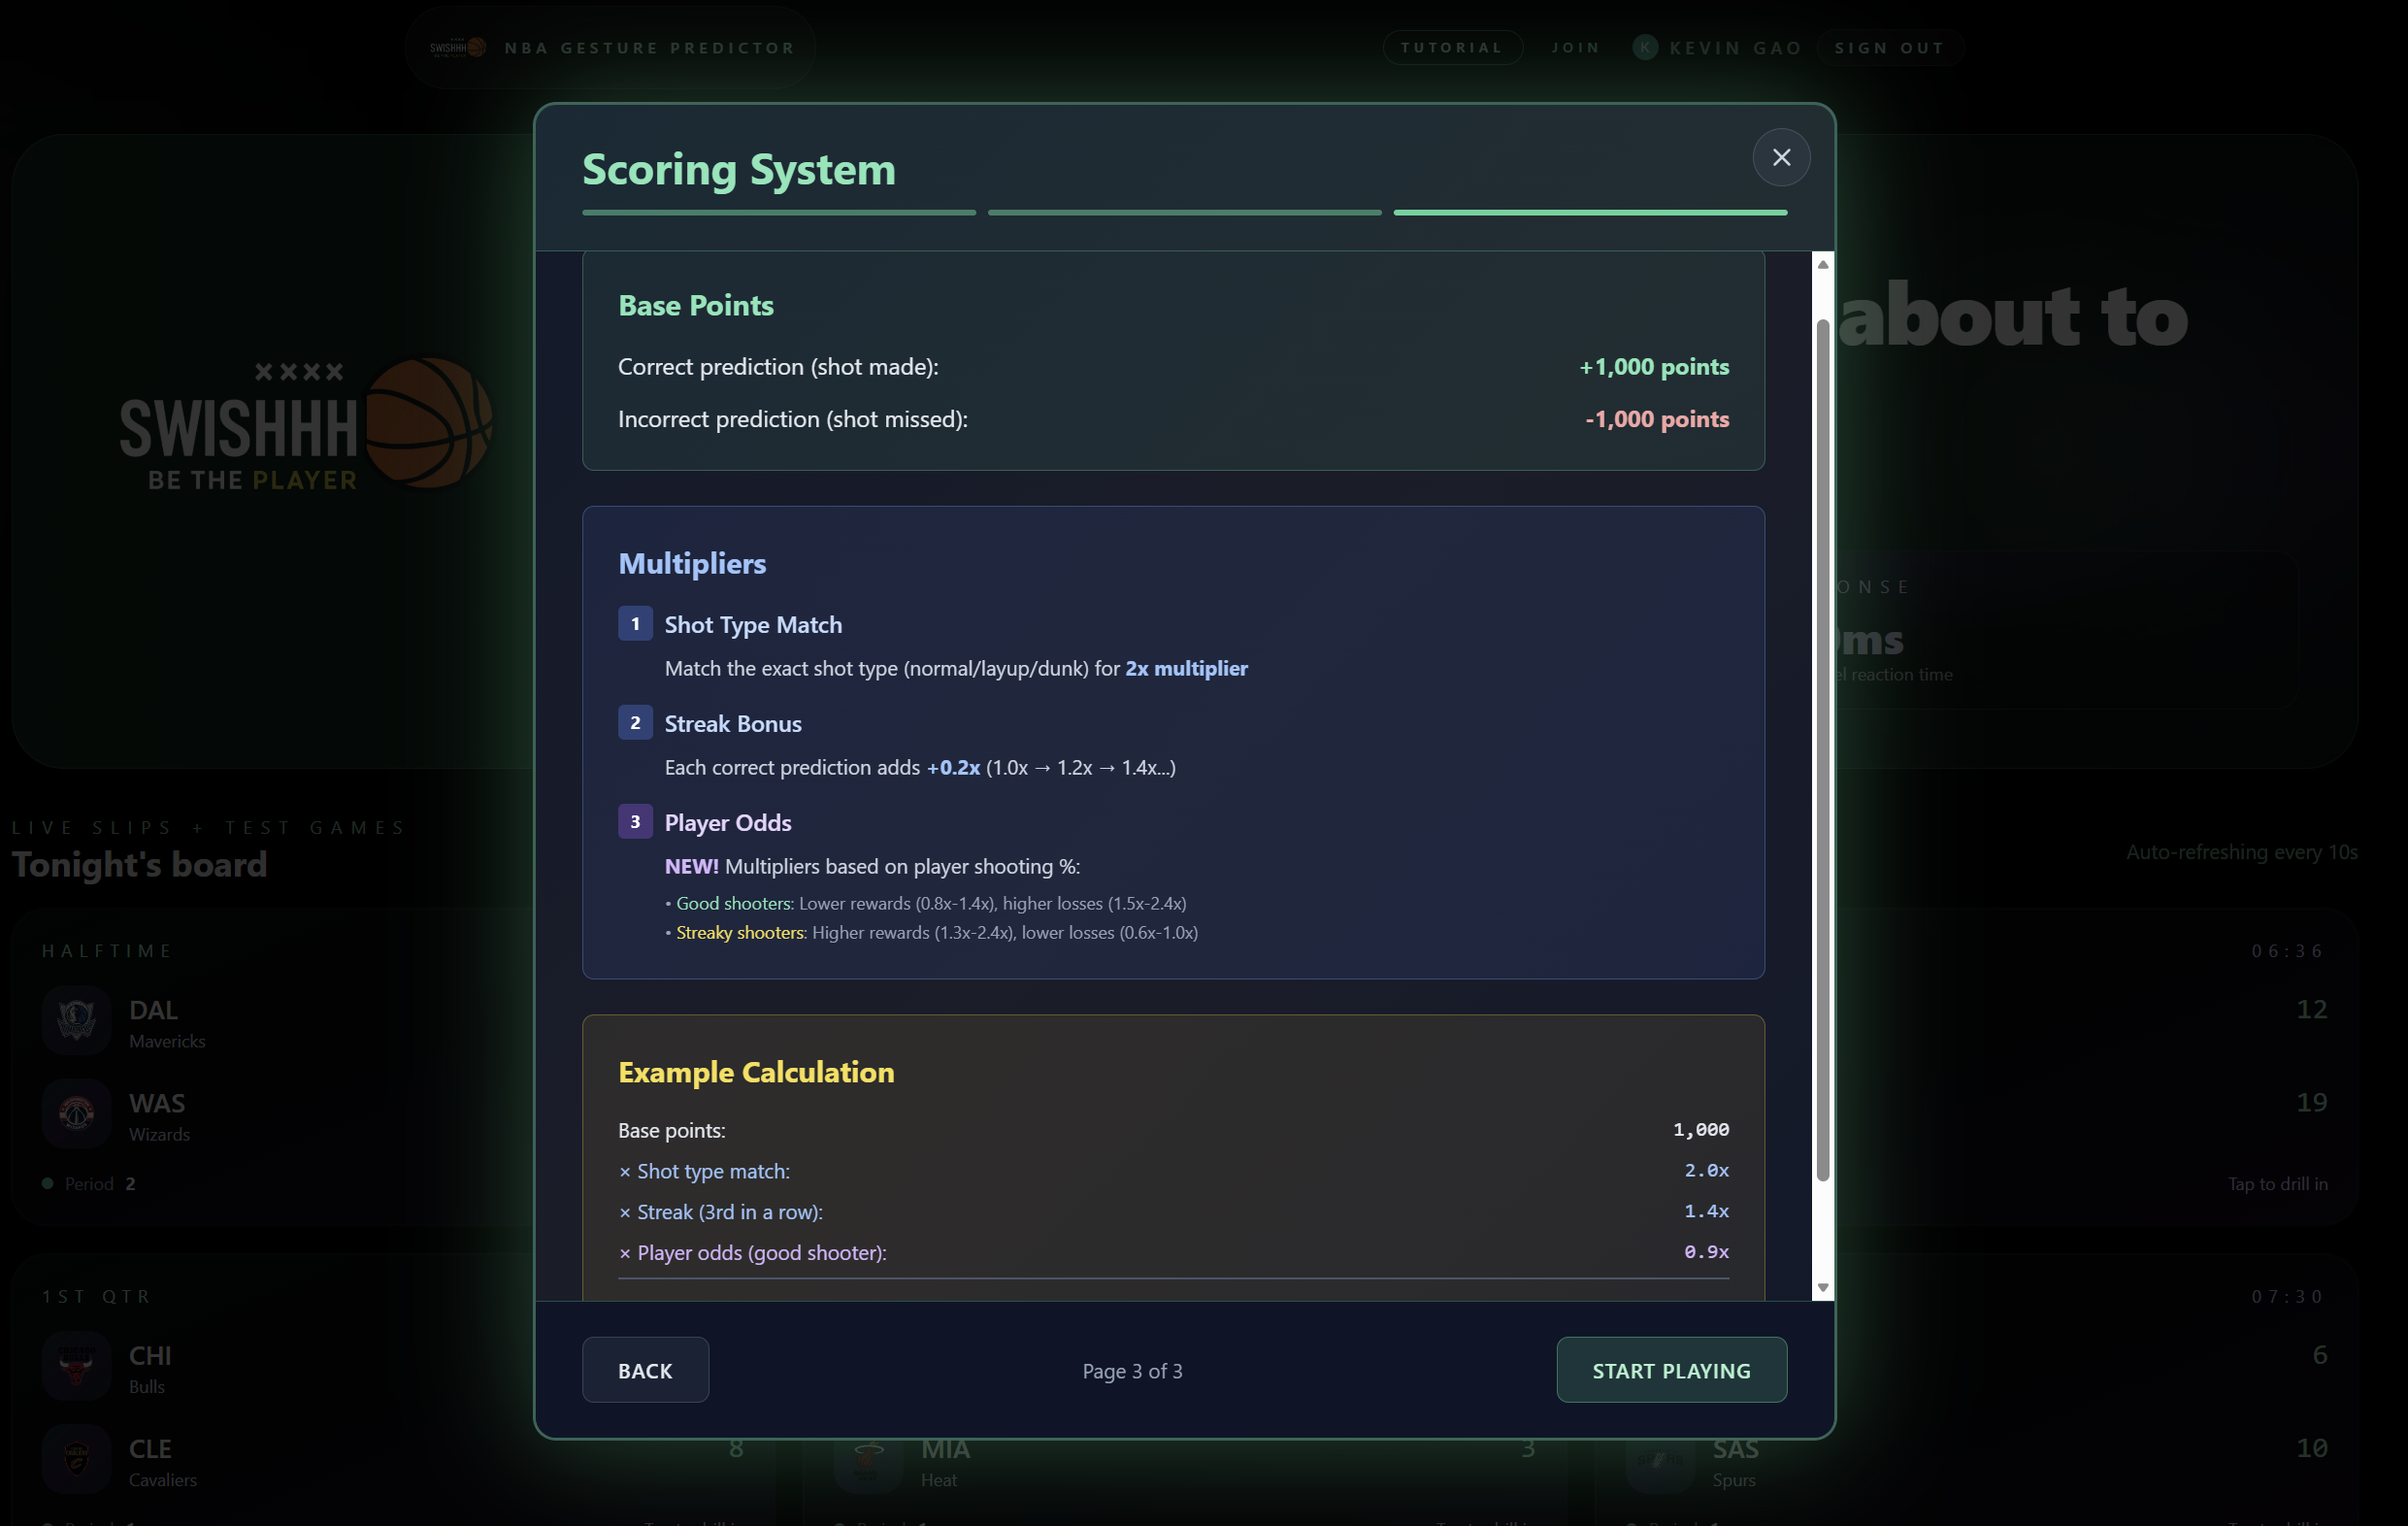The width and height of the screenshot is (2408, 1526).
Task: Click the Shot Type Match number badge
Action: pos(635,623)
